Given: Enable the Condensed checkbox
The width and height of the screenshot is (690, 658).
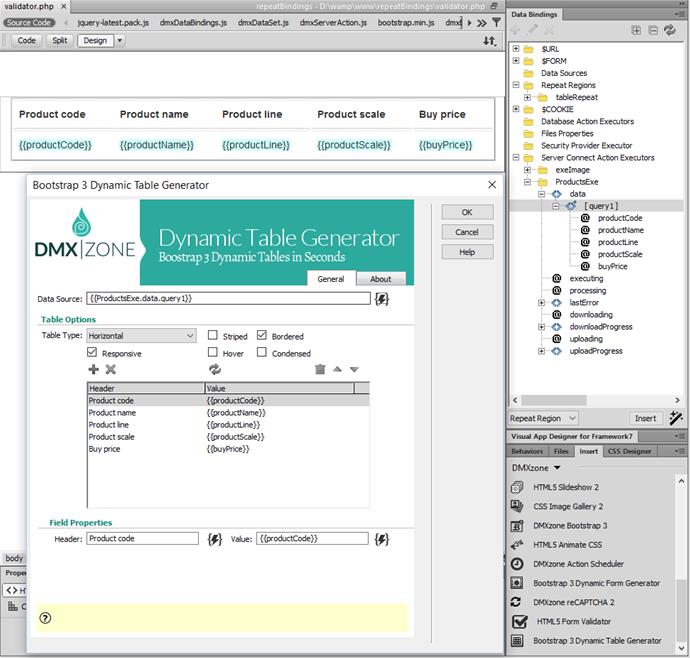Looking at the screenshot, I should [262, 353].
